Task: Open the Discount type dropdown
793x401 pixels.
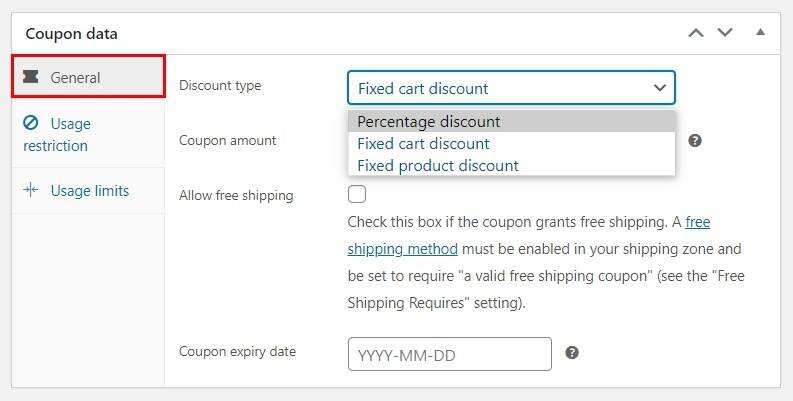Action: 510,88
